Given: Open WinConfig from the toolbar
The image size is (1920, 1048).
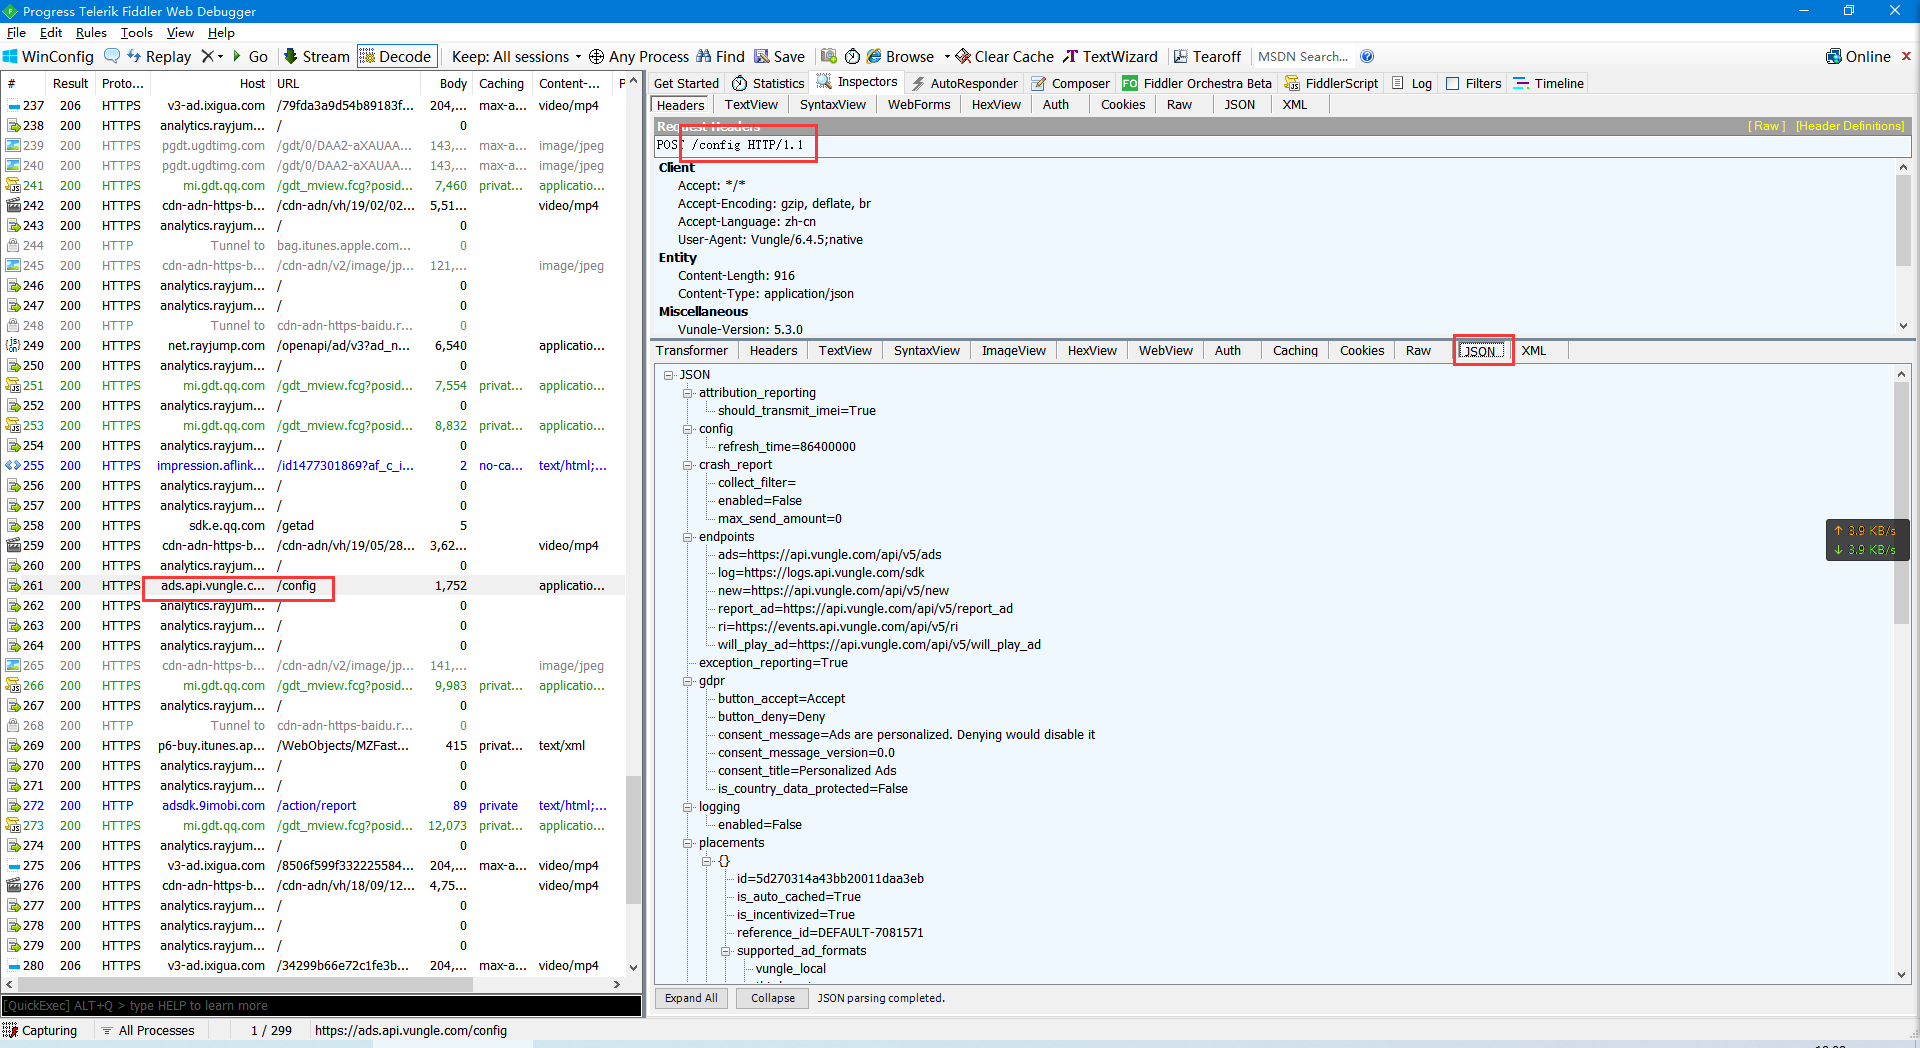Looking at the screenshot, I should tap(48, 57).
